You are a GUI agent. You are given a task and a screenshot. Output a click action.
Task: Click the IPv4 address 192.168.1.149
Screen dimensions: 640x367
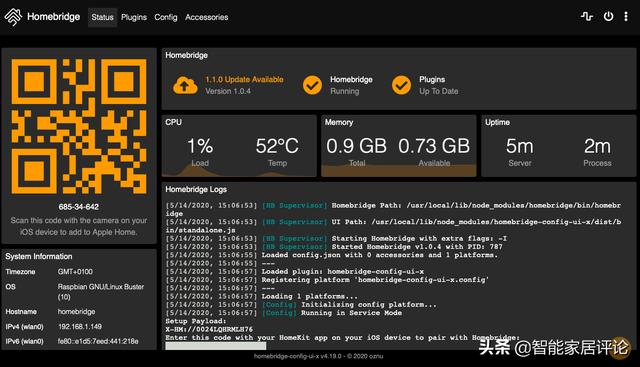[80, 327]
